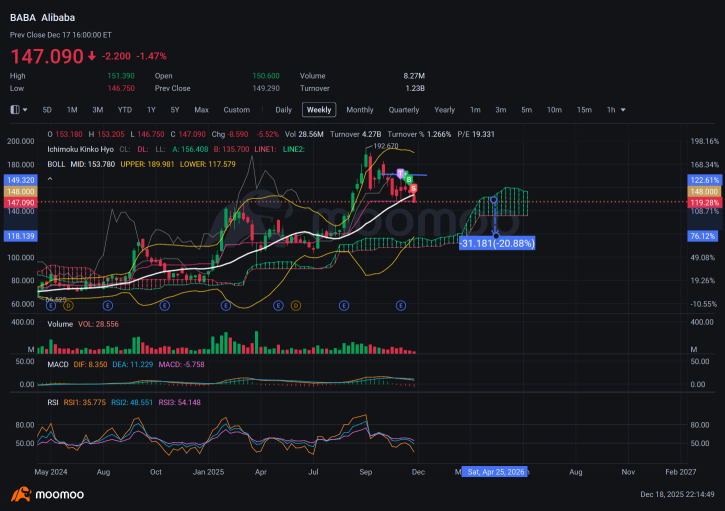
Task: Click the 76.12% tag on right axis
Action: [x=704, y=236]
